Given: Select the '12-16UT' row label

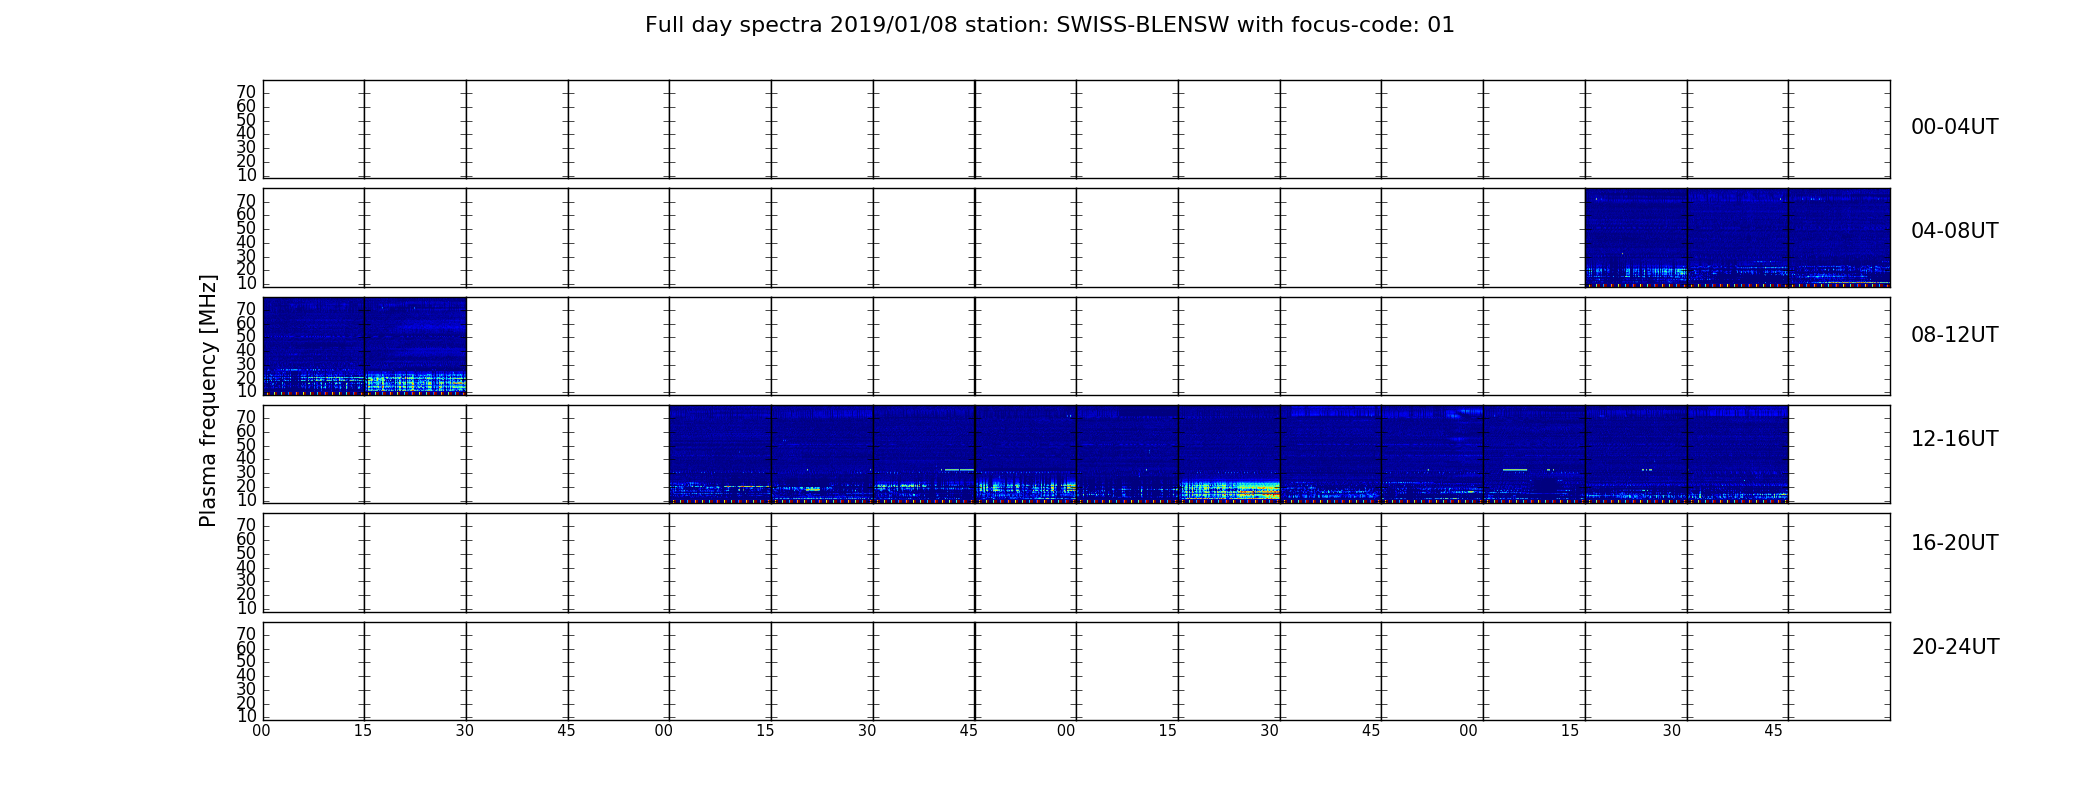Looking at the screenshot, I should coord(1954,439).
